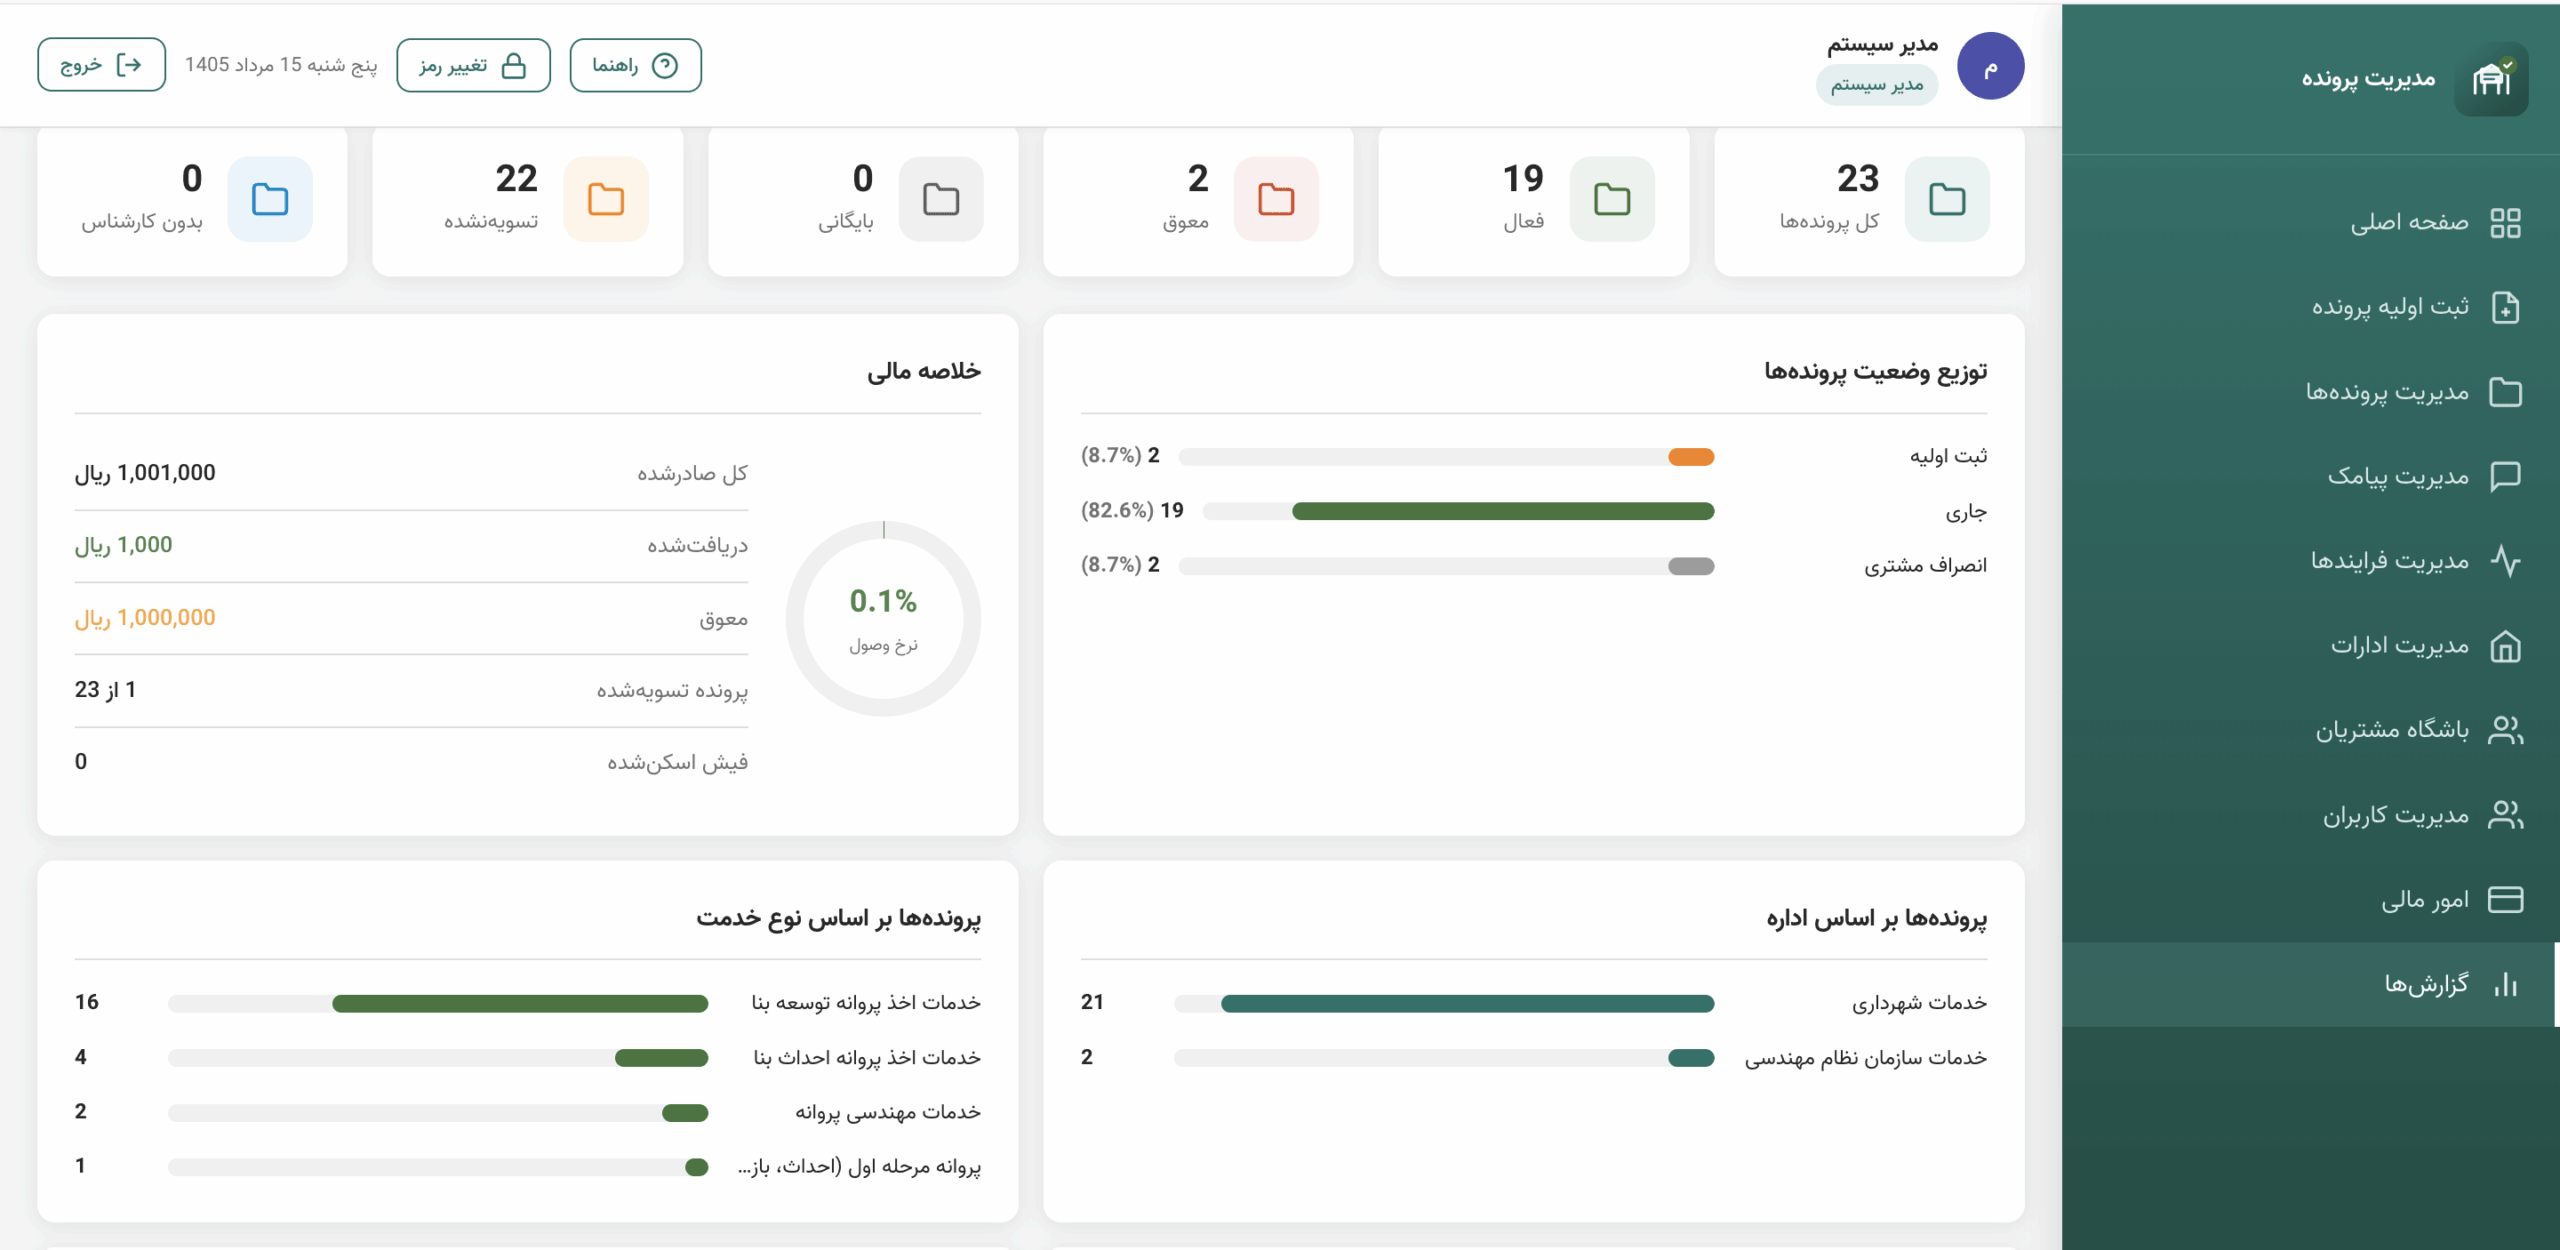Click the خدمات سازمان نظام مهندسی label
Screen dimensions: 2560x1250
(1866, 1058)
